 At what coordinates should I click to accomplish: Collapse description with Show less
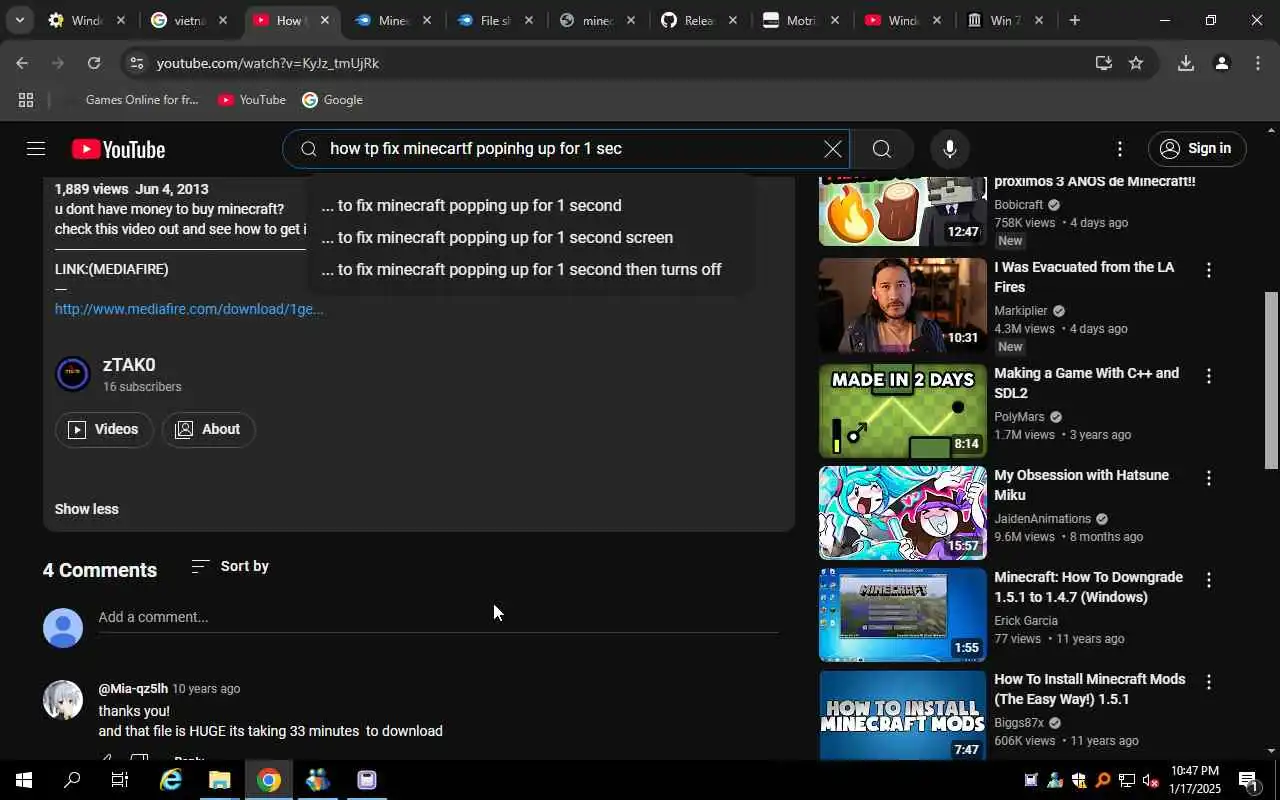(x=86, y=509)
